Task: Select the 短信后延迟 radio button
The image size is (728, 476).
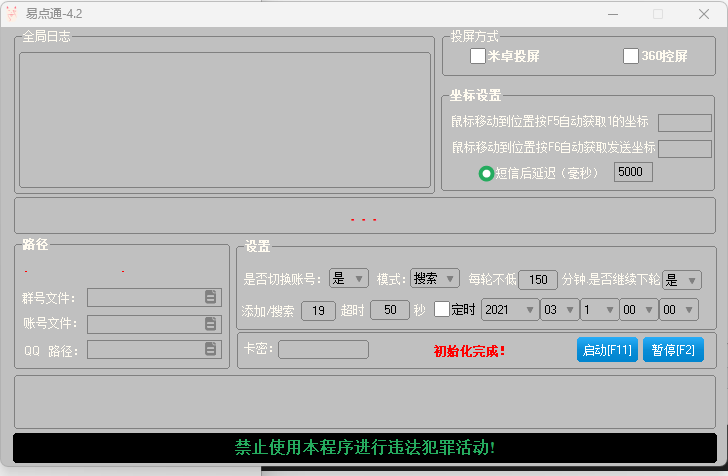Action: tap(486, 173)
